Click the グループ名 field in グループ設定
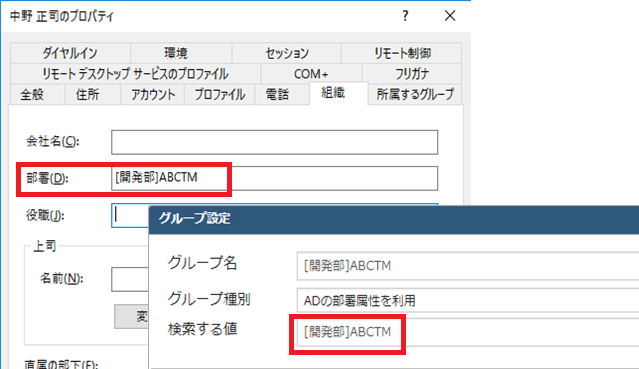The width and height of the screenshot is (639, 369). pos(468,266)
